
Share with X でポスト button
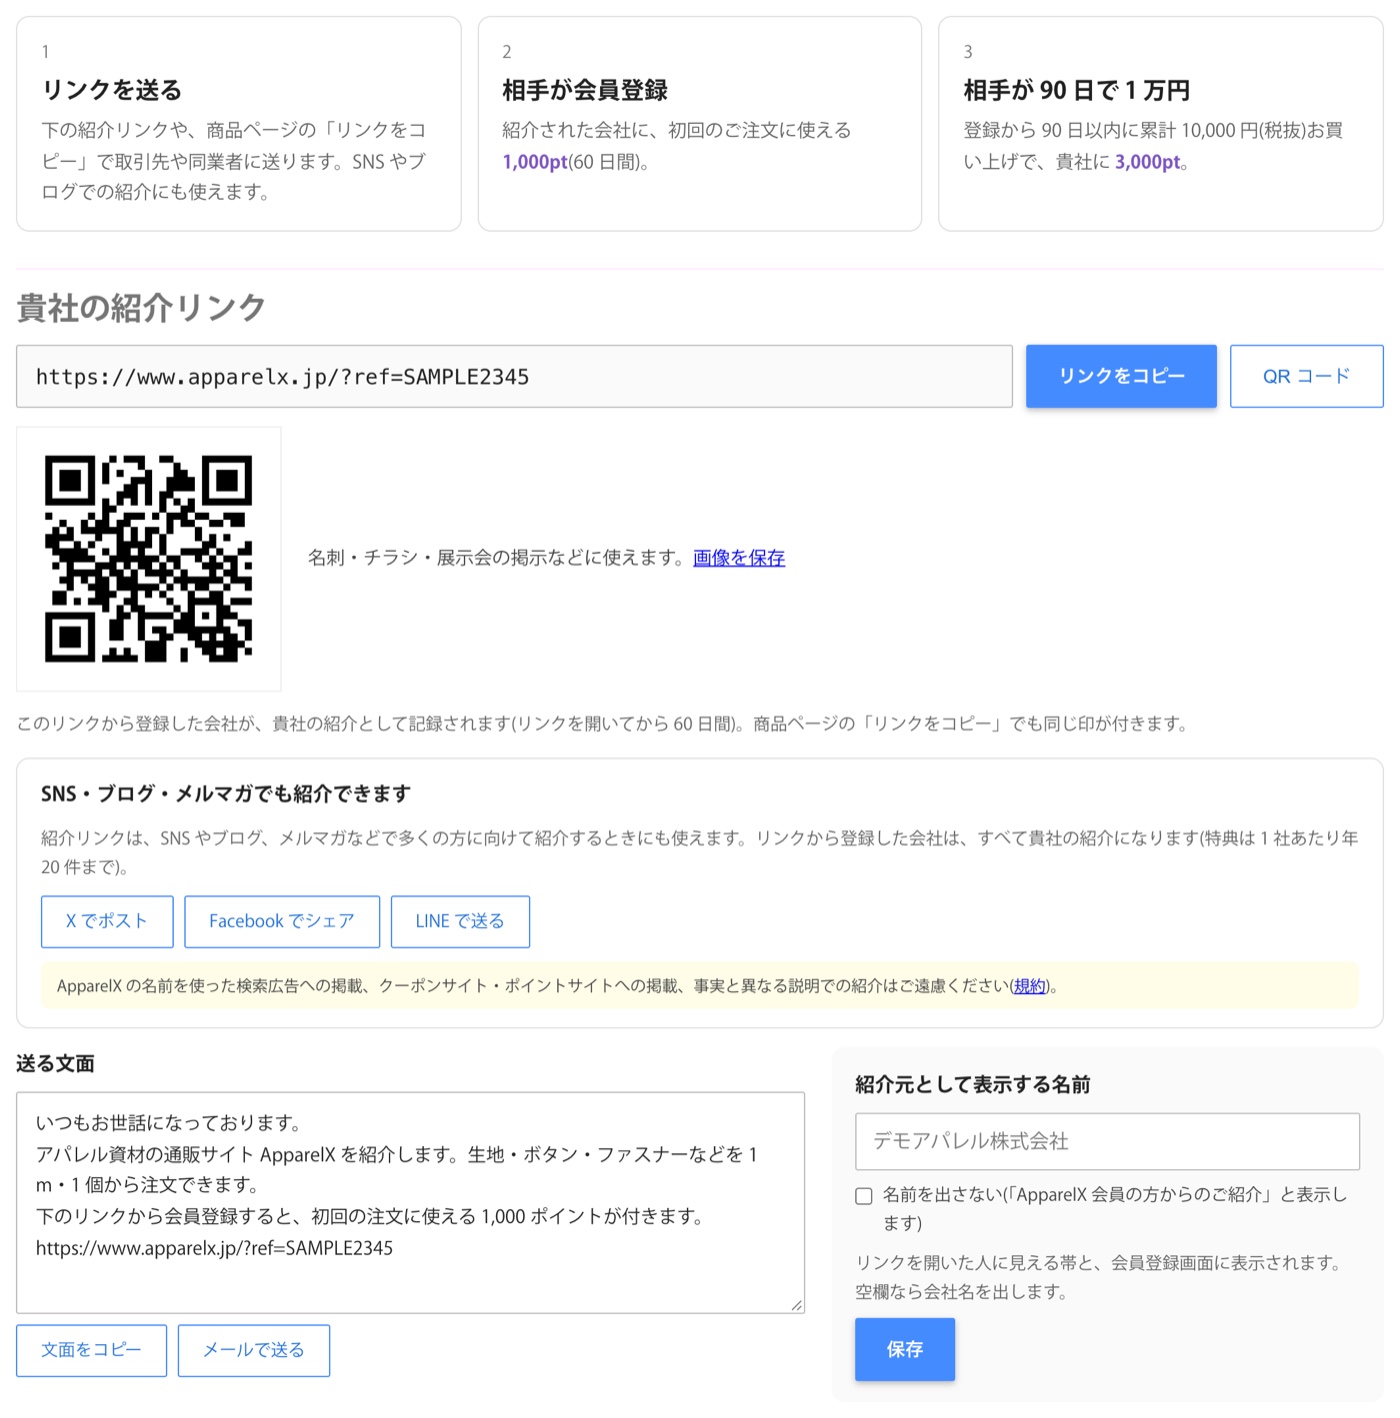point(107,921)
